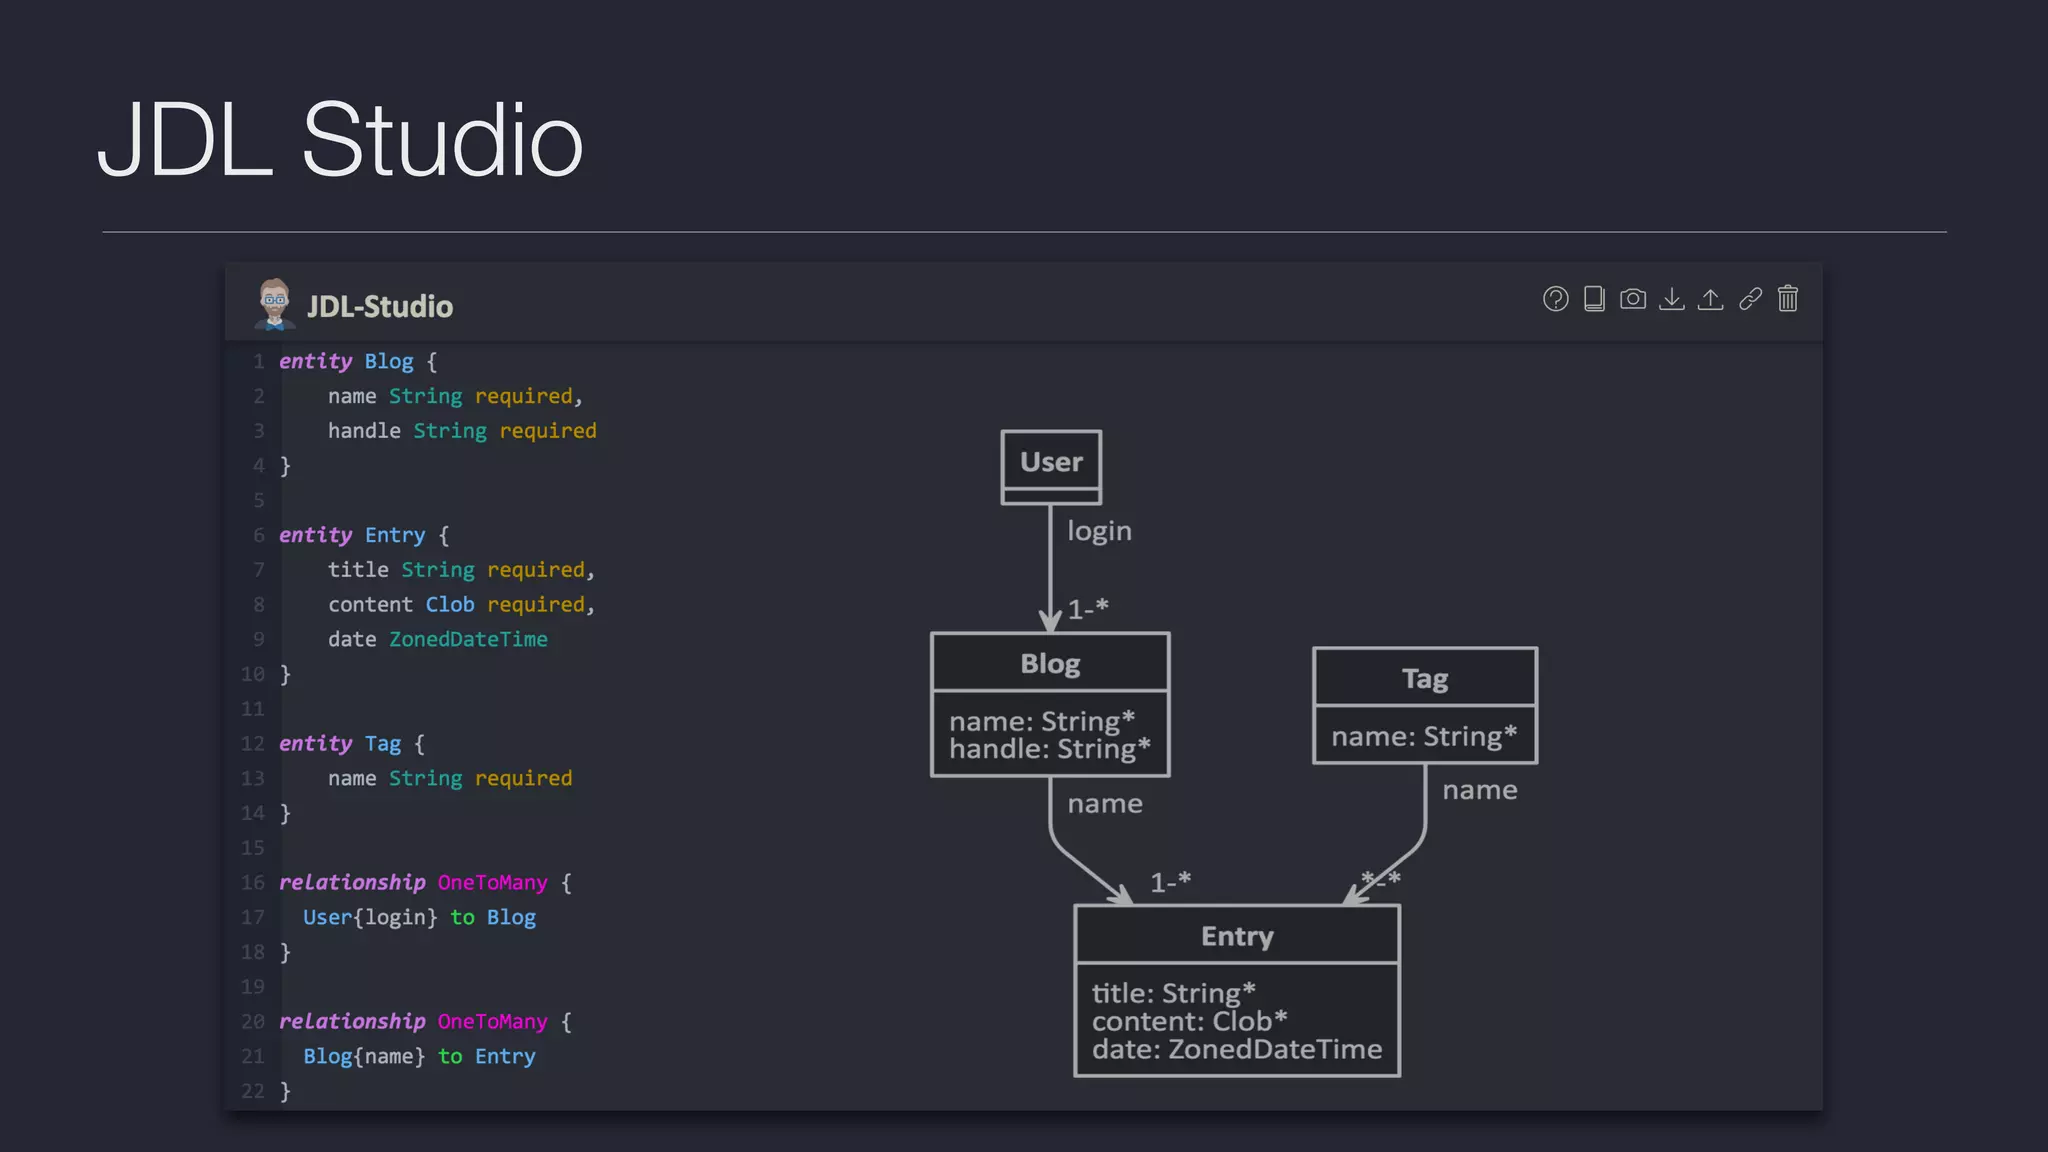Discard current diagram with trash icon
Image resolution: width=2048 pixels, height=1152 pixels.
(x=1788, y=299)
